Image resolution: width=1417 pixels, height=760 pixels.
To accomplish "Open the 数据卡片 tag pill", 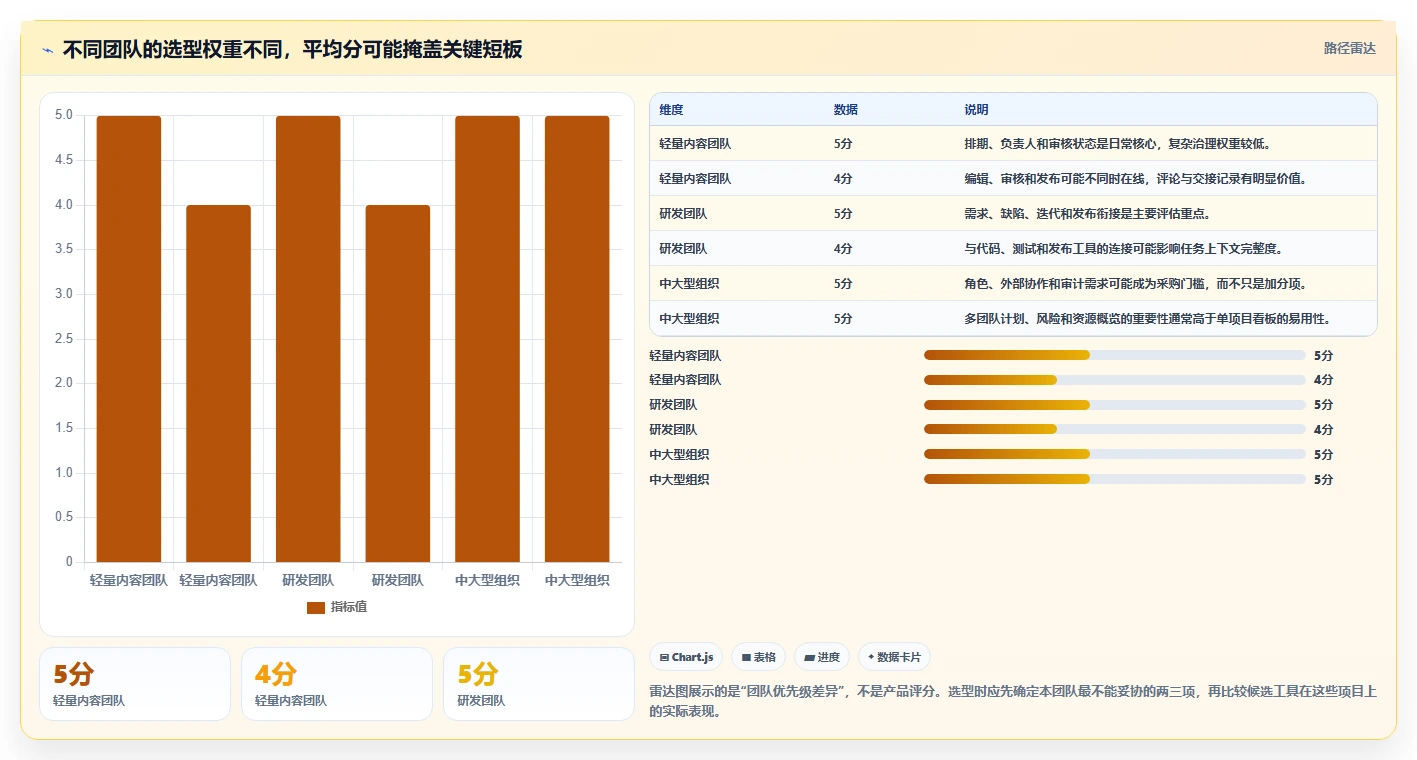I will 894,657.
